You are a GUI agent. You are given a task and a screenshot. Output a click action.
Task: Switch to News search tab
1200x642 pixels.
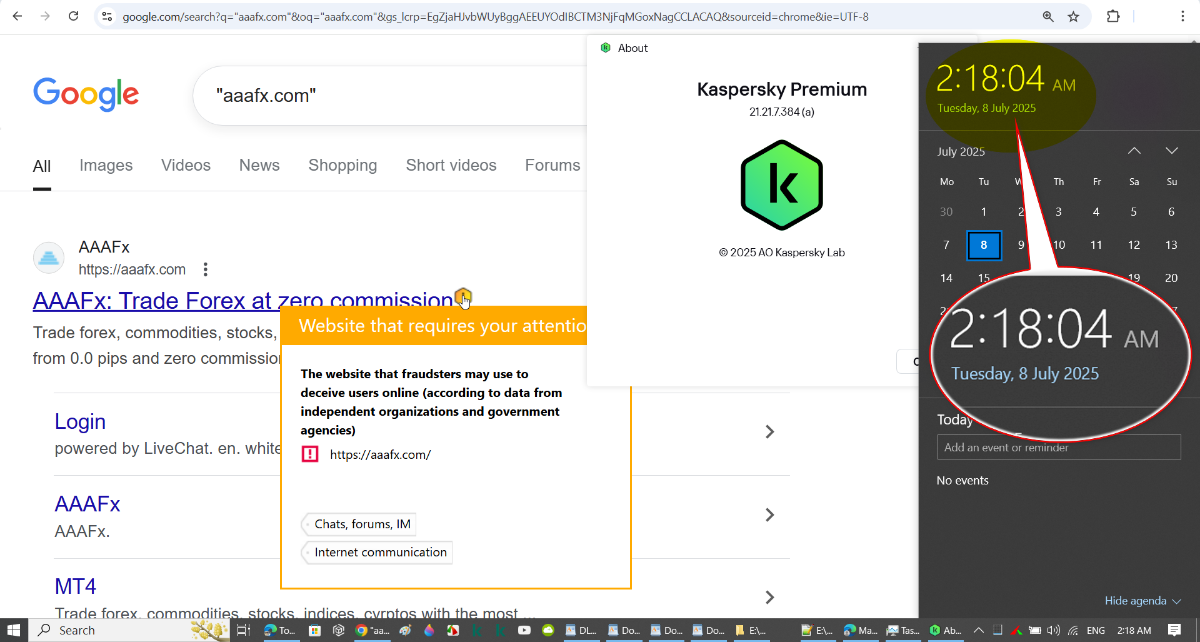[259, 166]
